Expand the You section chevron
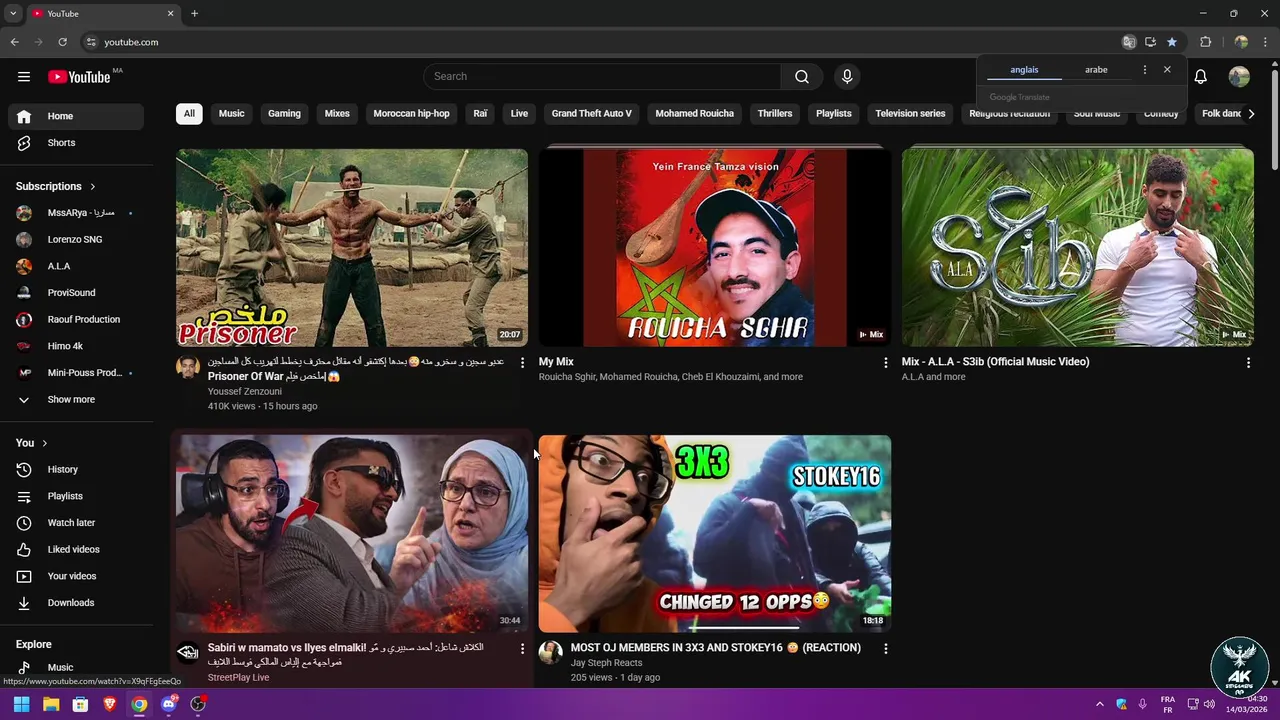Screen dimensions: 1280x720 (x=44, y=443)
